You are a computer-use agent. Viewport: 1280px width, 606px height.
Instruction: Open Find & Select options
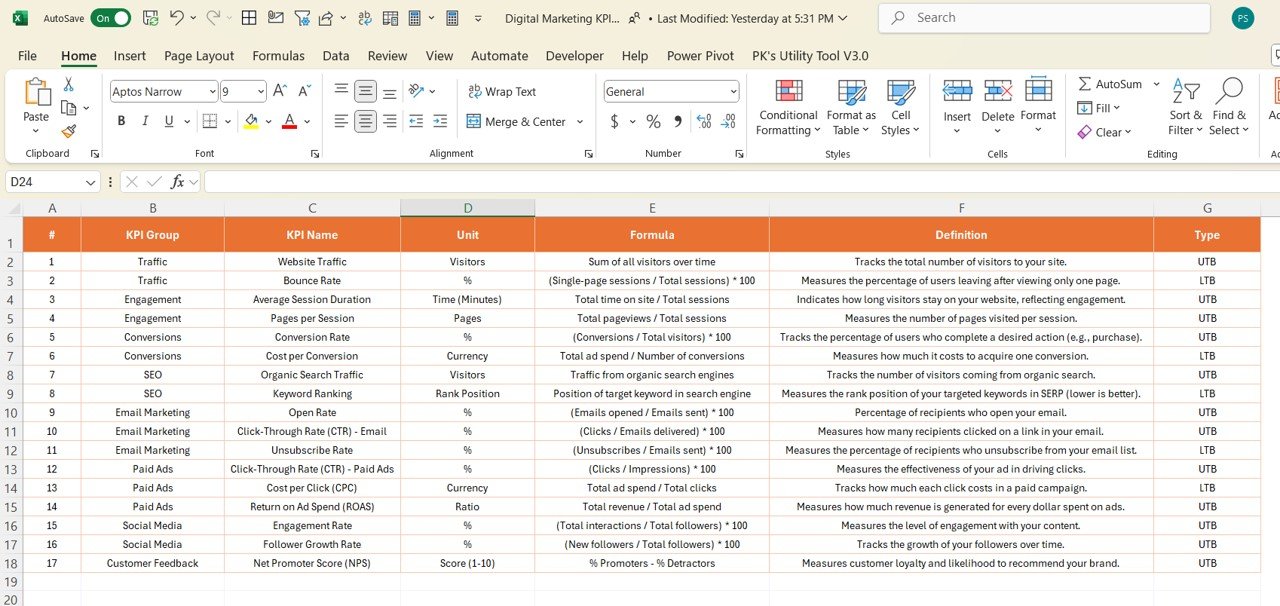point(1229,107)
